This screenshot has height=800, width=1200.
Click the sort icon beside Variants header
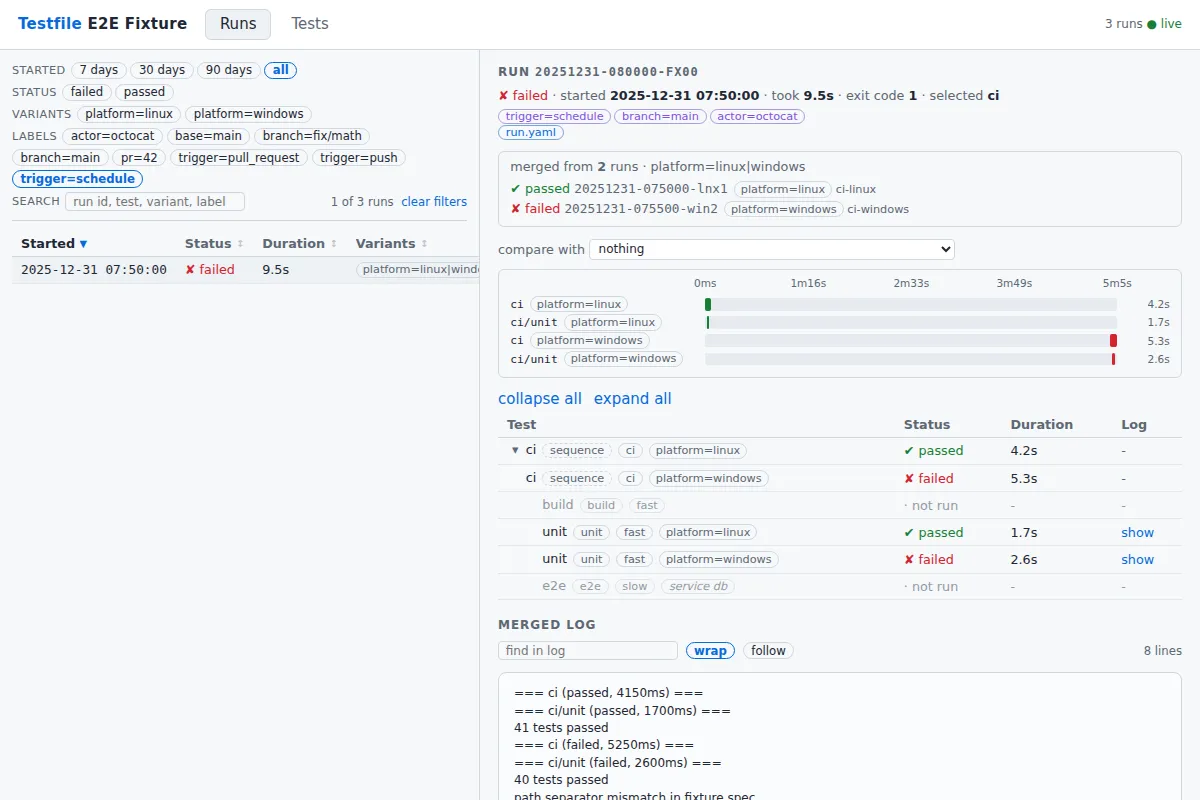tap(424, 244)
